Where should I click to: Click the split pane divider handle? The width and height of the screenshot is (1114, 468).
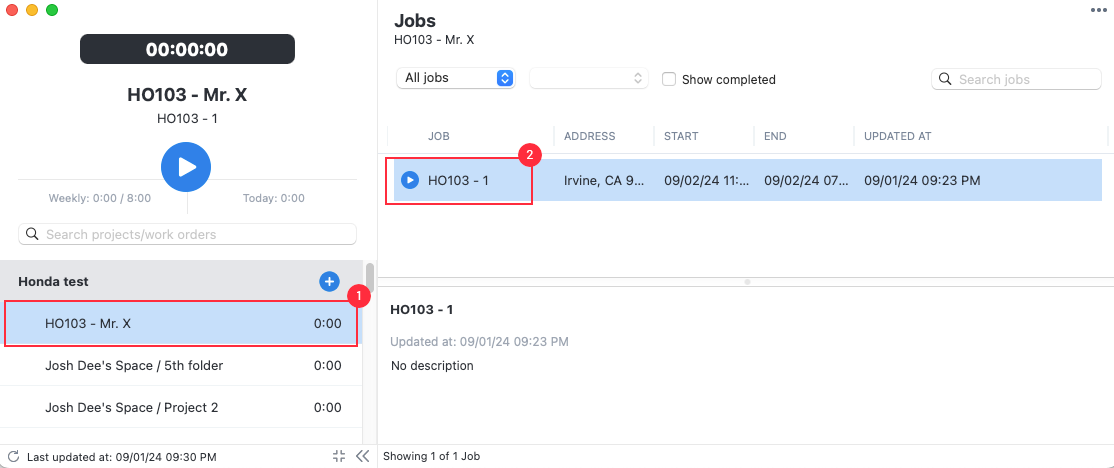[747, 282]
